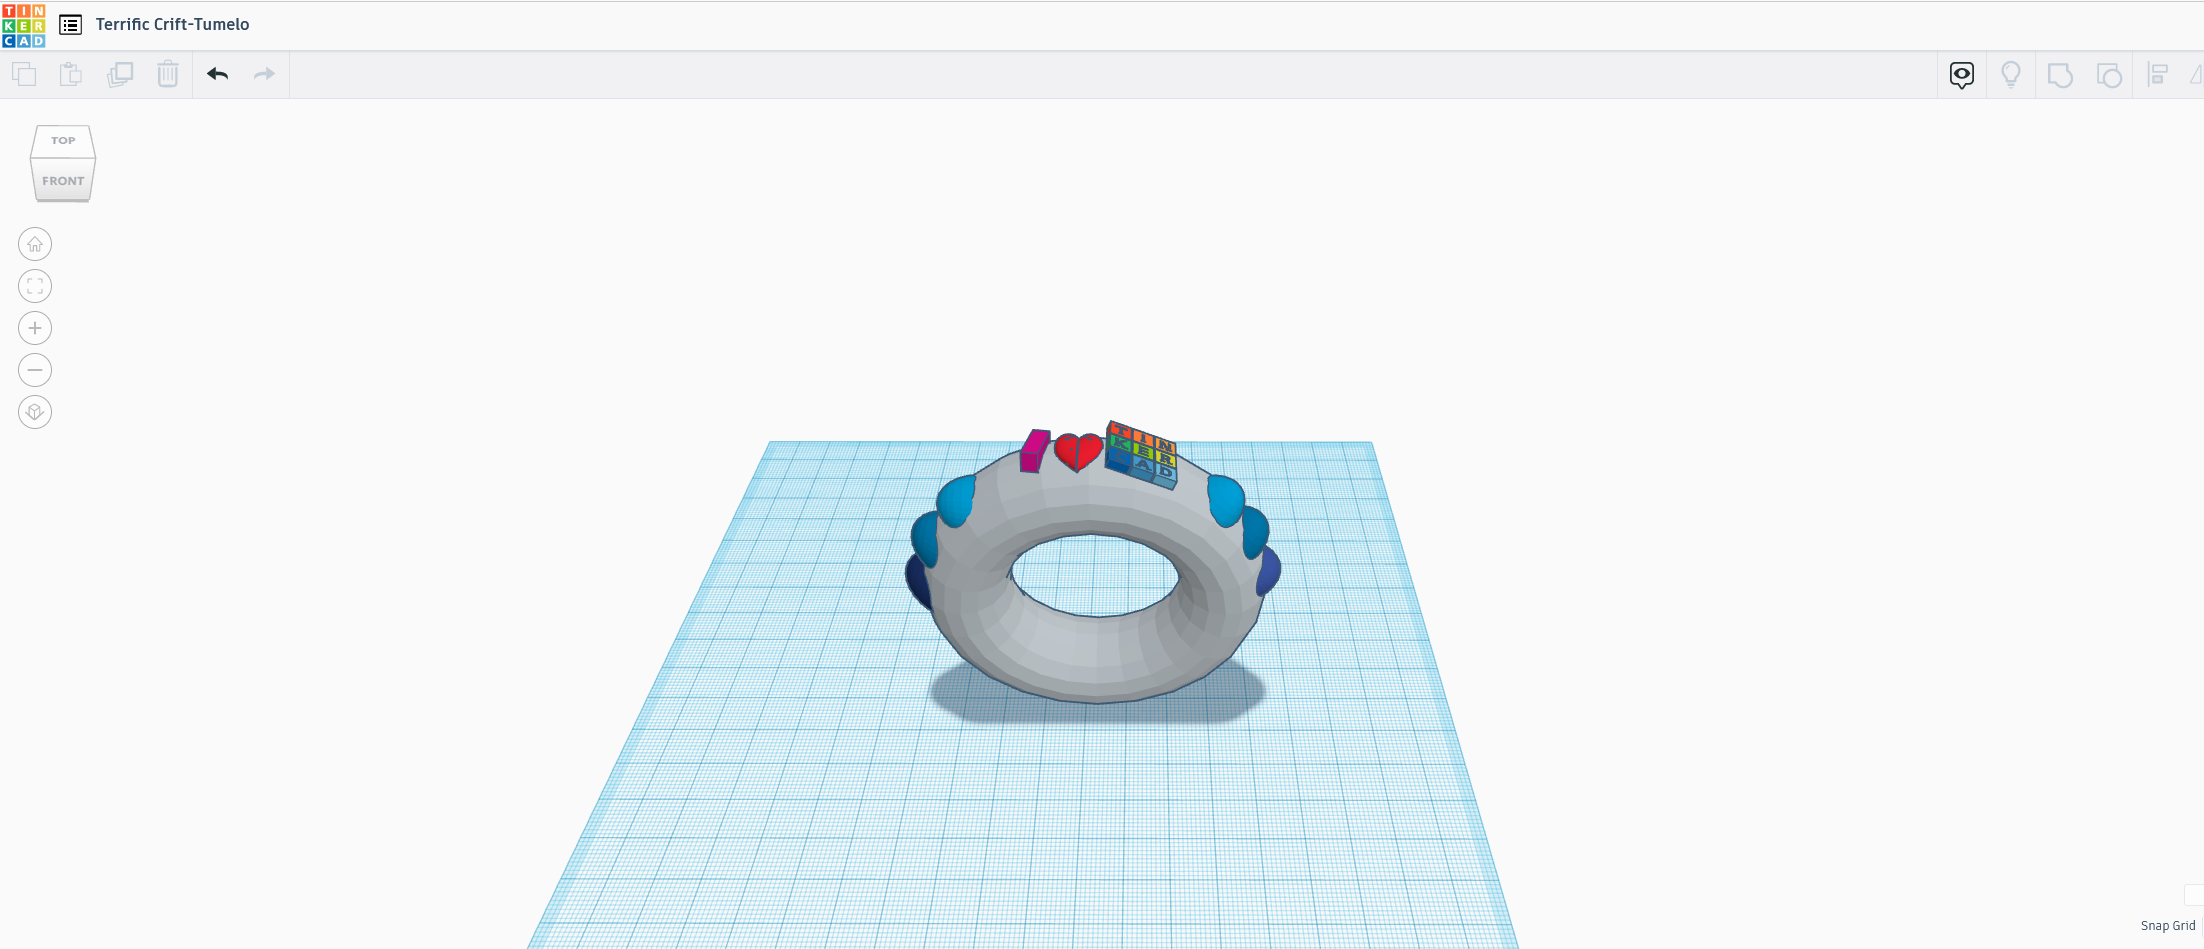This screenshot has height=949, width=2204.
Task: Click TOP on the view cube
Action: click(x=62, y=140)
